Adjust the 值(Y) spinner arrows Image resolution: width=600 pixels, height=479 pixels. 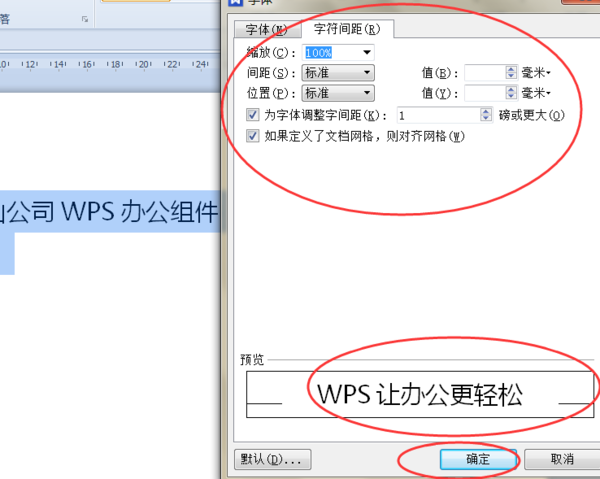[511, 93]
